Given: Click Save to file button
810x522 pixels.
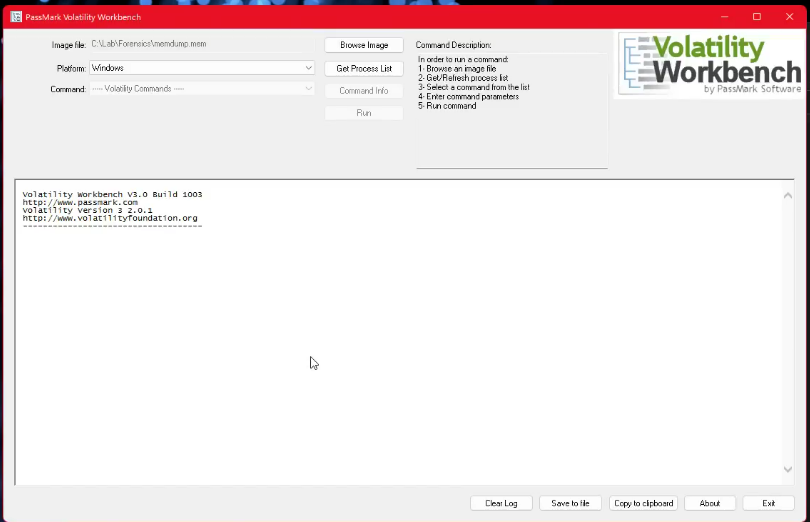Looking at the screenshot, I should tap(570, 503).
